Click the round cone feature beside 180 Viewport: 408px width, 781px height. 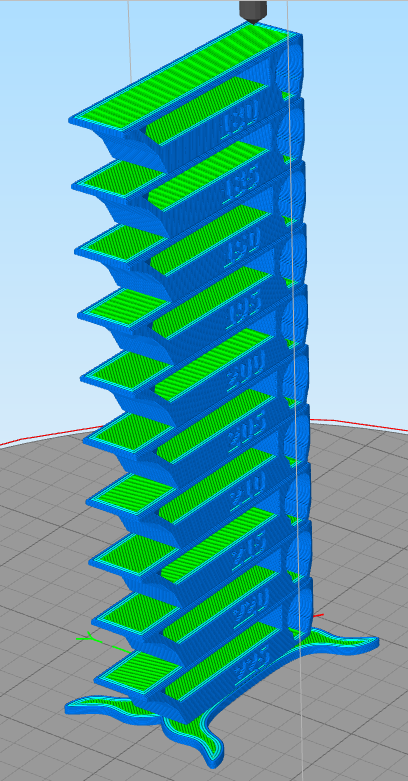289,70
